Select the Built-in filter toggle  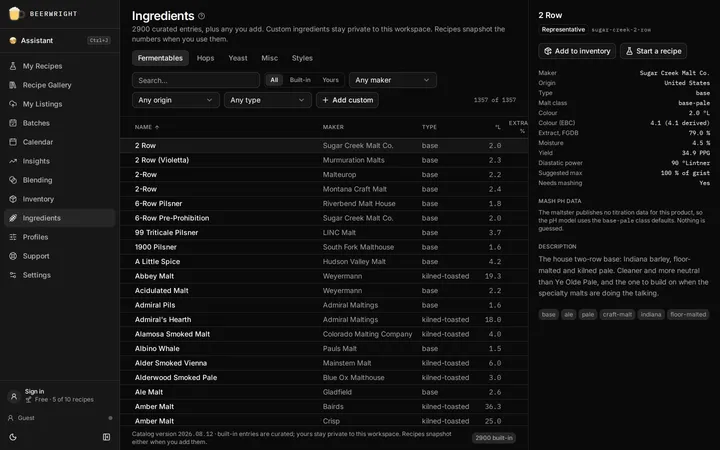pyautogui.click(x=300, y=80)
